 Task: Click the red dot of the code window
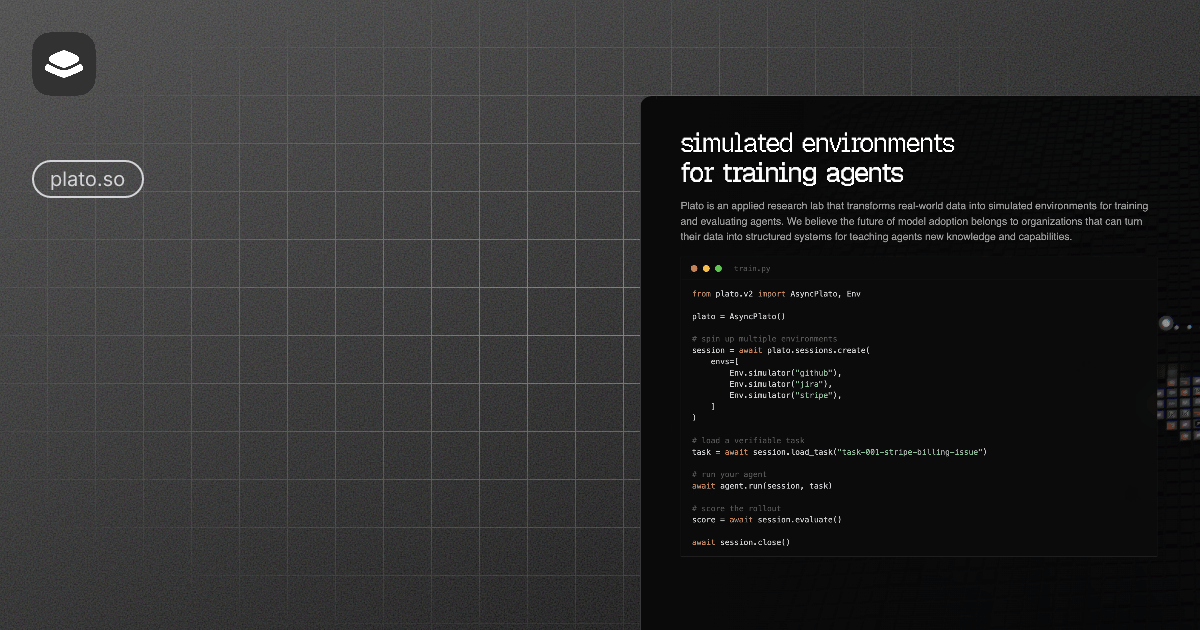694,268
